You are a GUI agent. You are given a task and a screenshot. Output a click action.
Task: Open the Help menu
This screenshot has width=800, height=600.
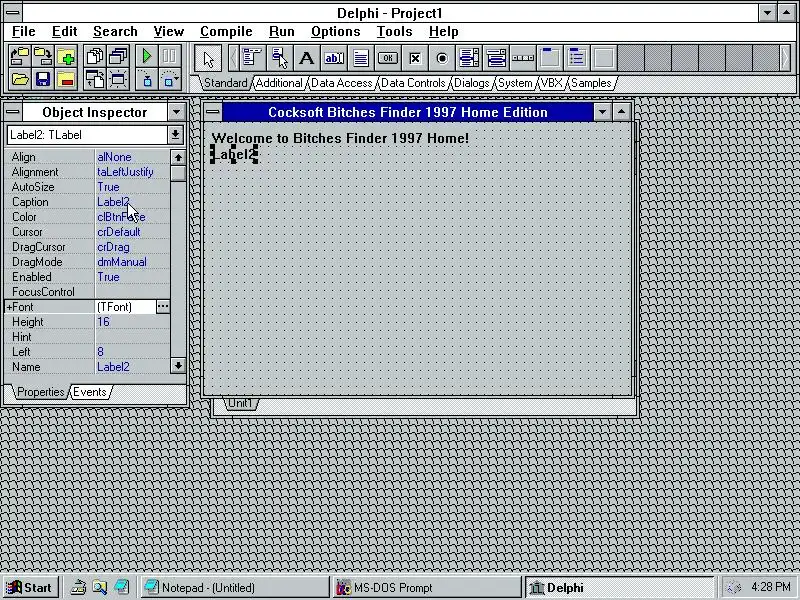pos(443,32)
